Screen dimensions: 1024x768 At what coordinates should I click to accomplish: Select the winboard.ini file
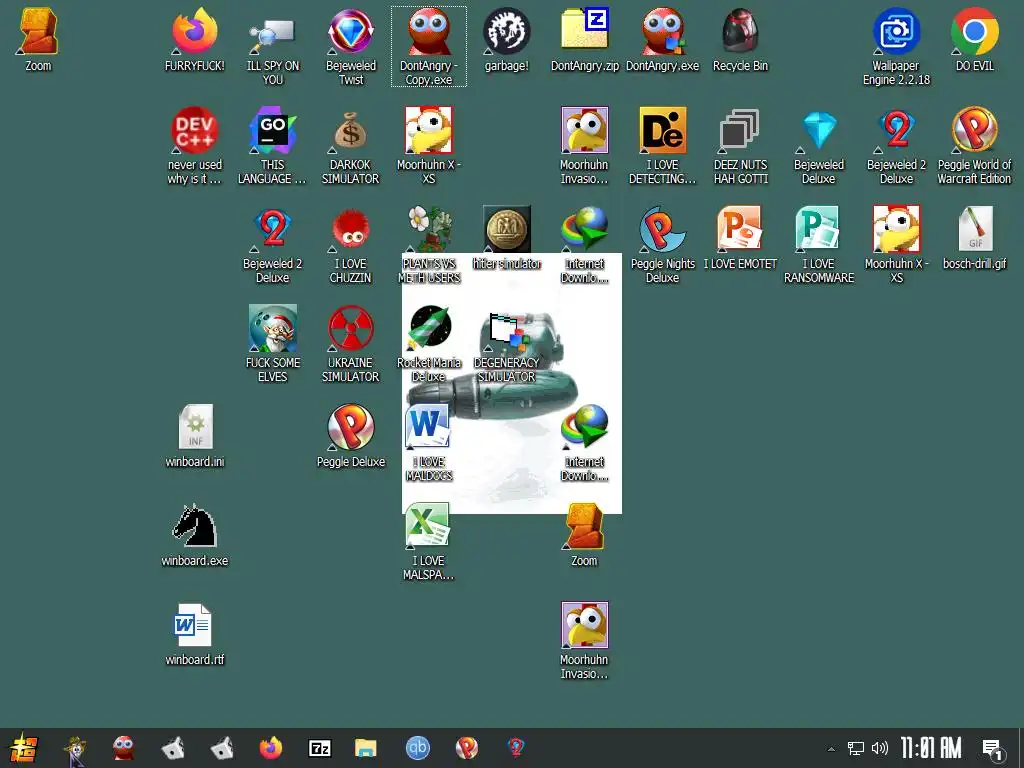[x=195, y=435]
